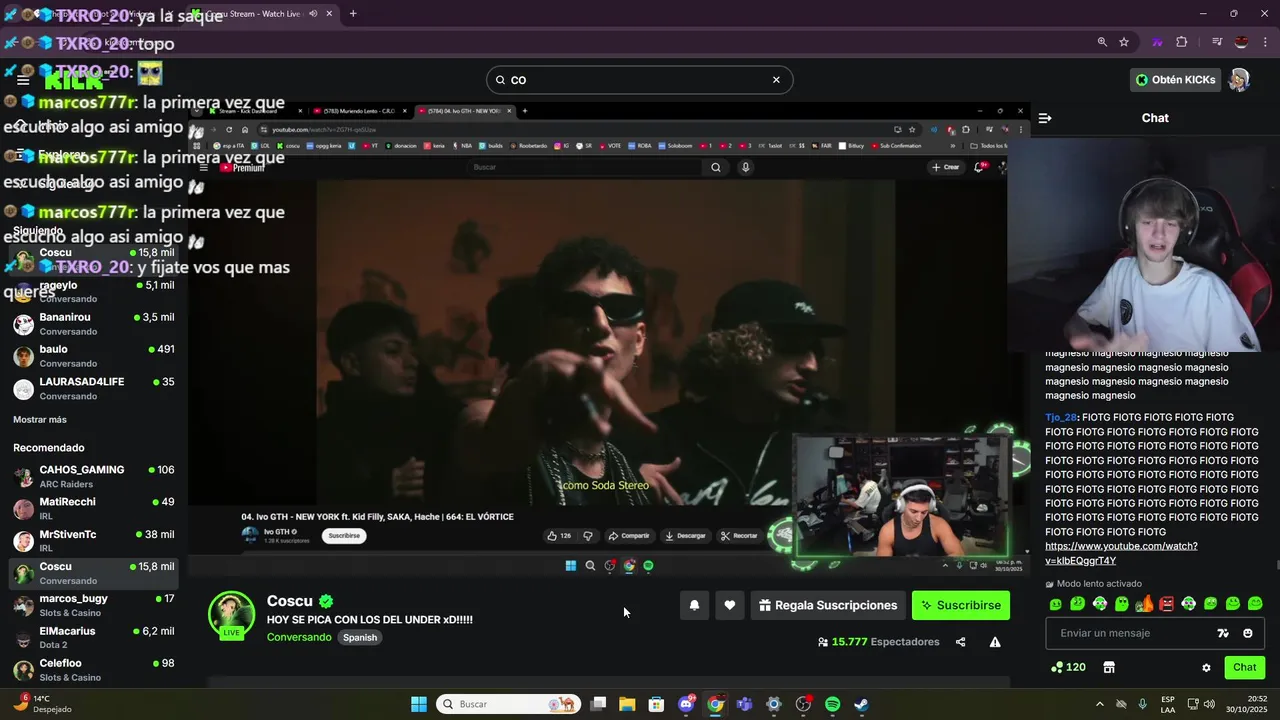
Task: Click Descargar on embedded YouTube video
Action: (685, 536)
